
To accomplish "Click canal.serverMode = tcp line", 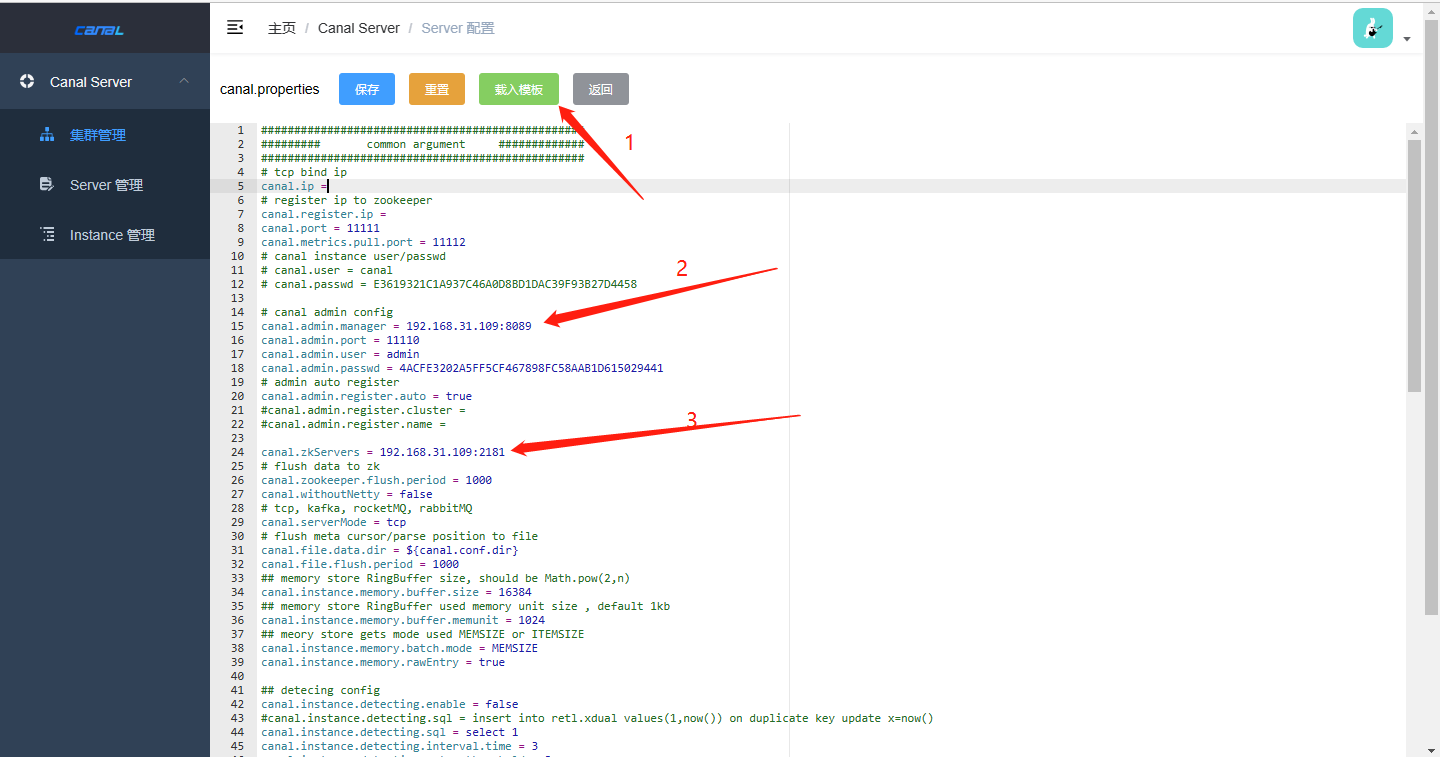I will click(x=333, y=522).
